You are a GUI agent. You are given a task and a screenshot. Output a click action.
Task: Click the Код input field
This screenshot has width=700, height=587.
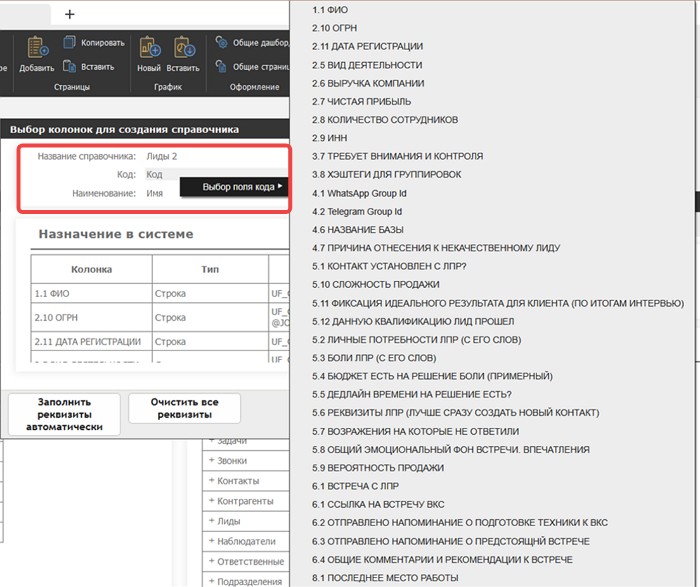click(217, 174)
